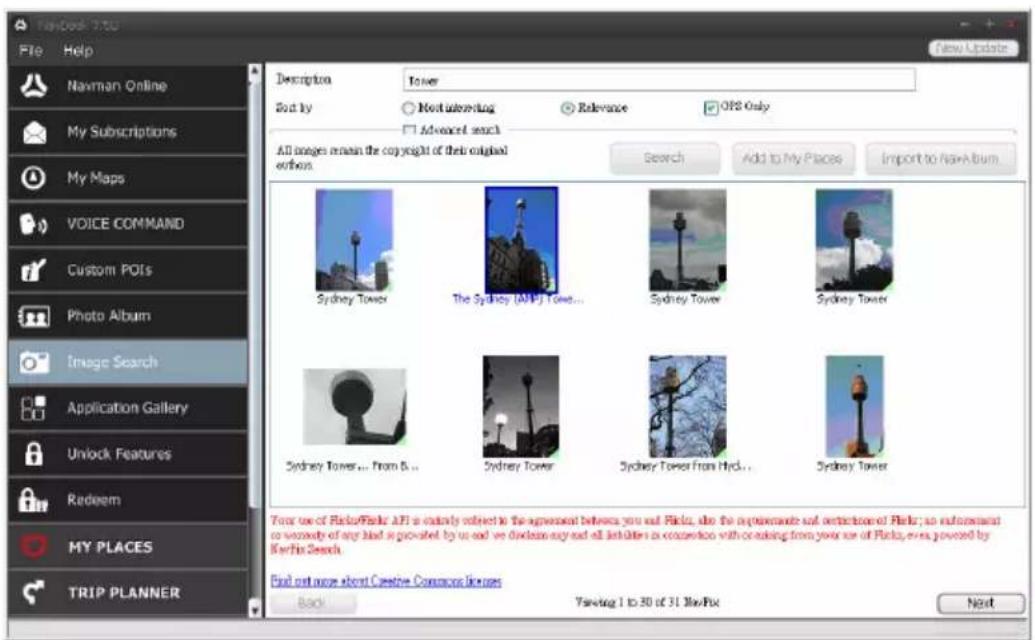The width and height of the screenshot is (1035, 640).
Task: Open the Creative Commons licenses link
Action: coord(386,581)
